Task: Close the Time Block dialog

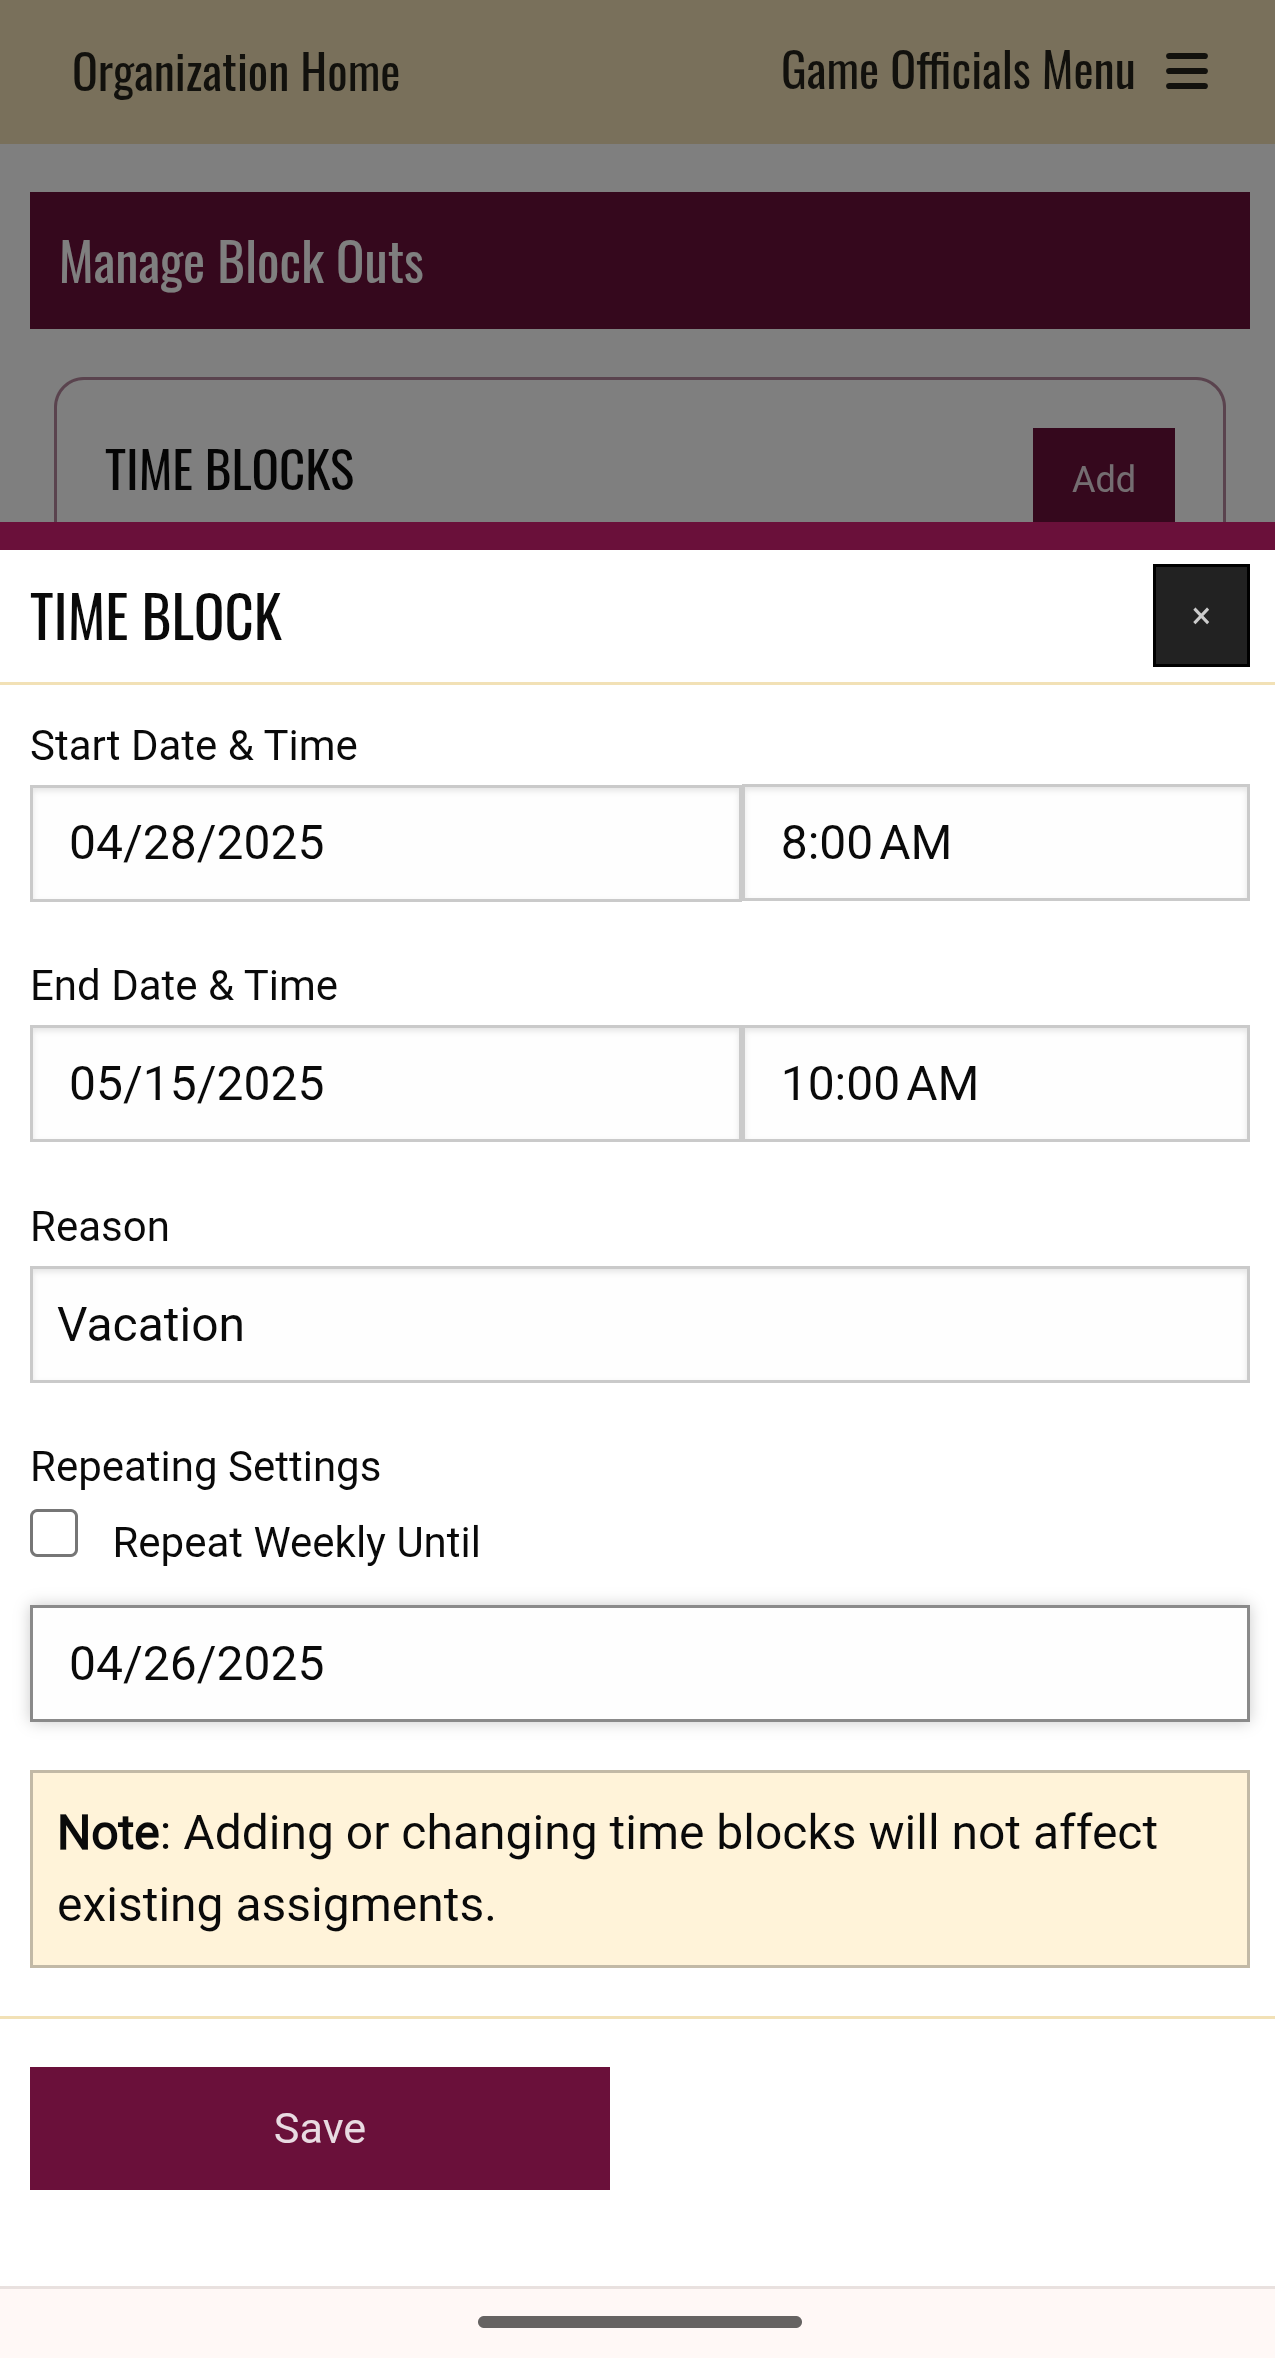Action: 1200,615
